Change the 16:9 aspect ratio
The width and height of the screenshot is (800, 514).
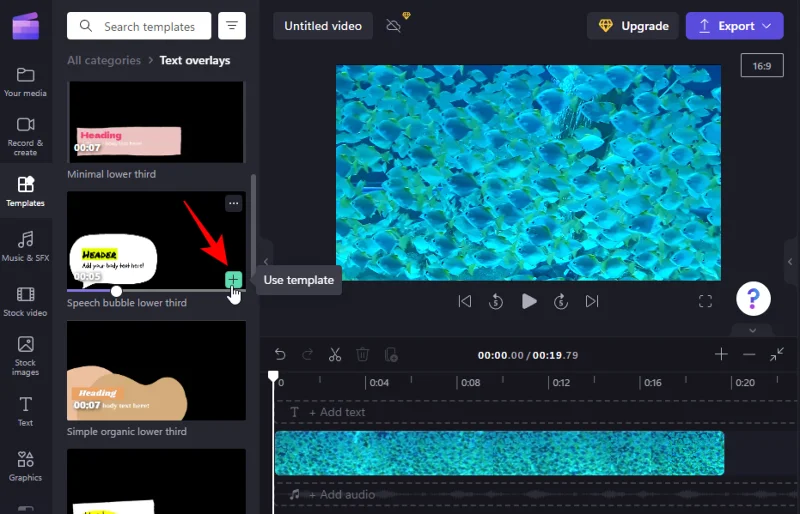[762, 66]
